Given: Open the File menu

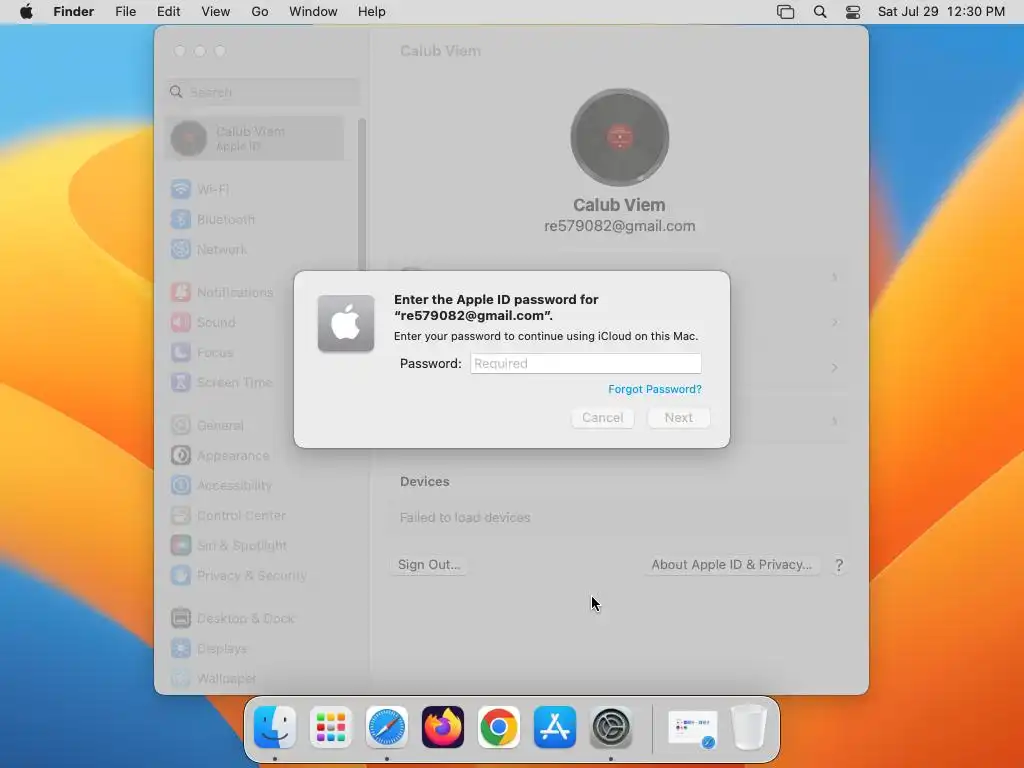Looking at the screenshot, I should pyautogui.click(x=125, y=12).
